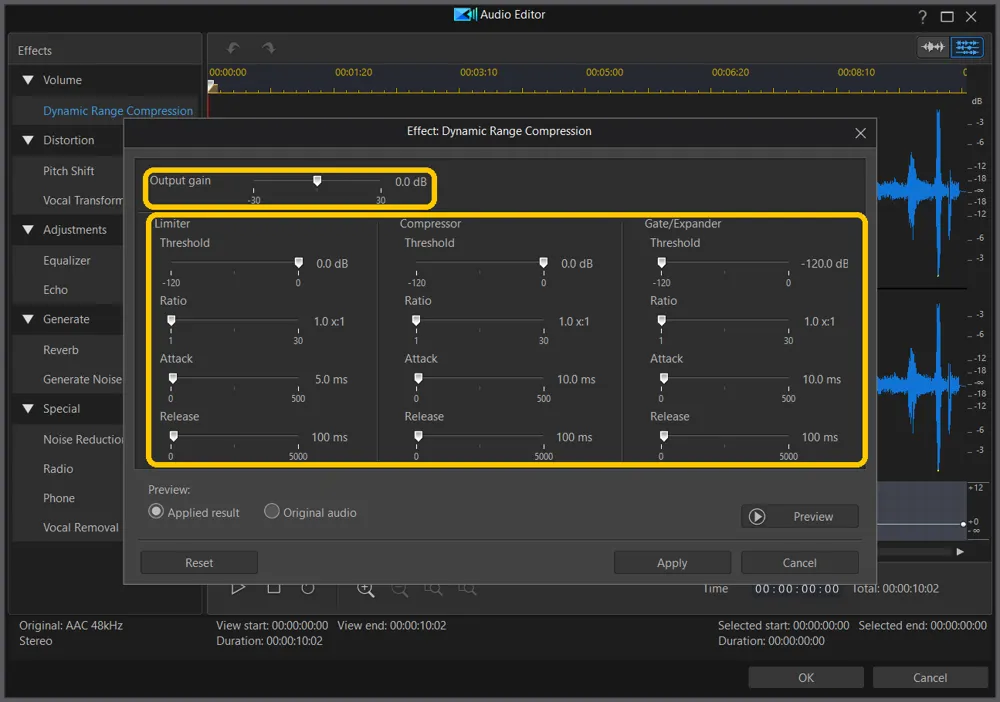Select Generate Noise effect
The height and width of the screenshot is (702, 1000).
coord(82,379)
